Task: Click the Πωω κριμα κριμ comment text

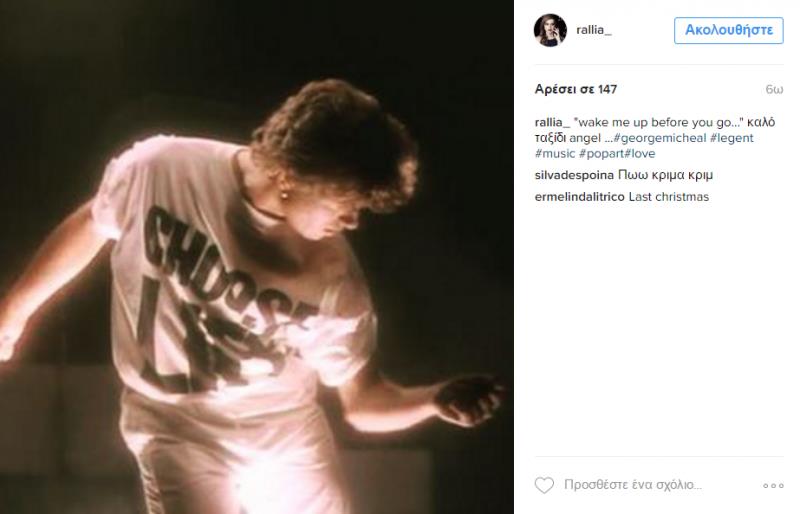Action: click(x=665, y=175)
